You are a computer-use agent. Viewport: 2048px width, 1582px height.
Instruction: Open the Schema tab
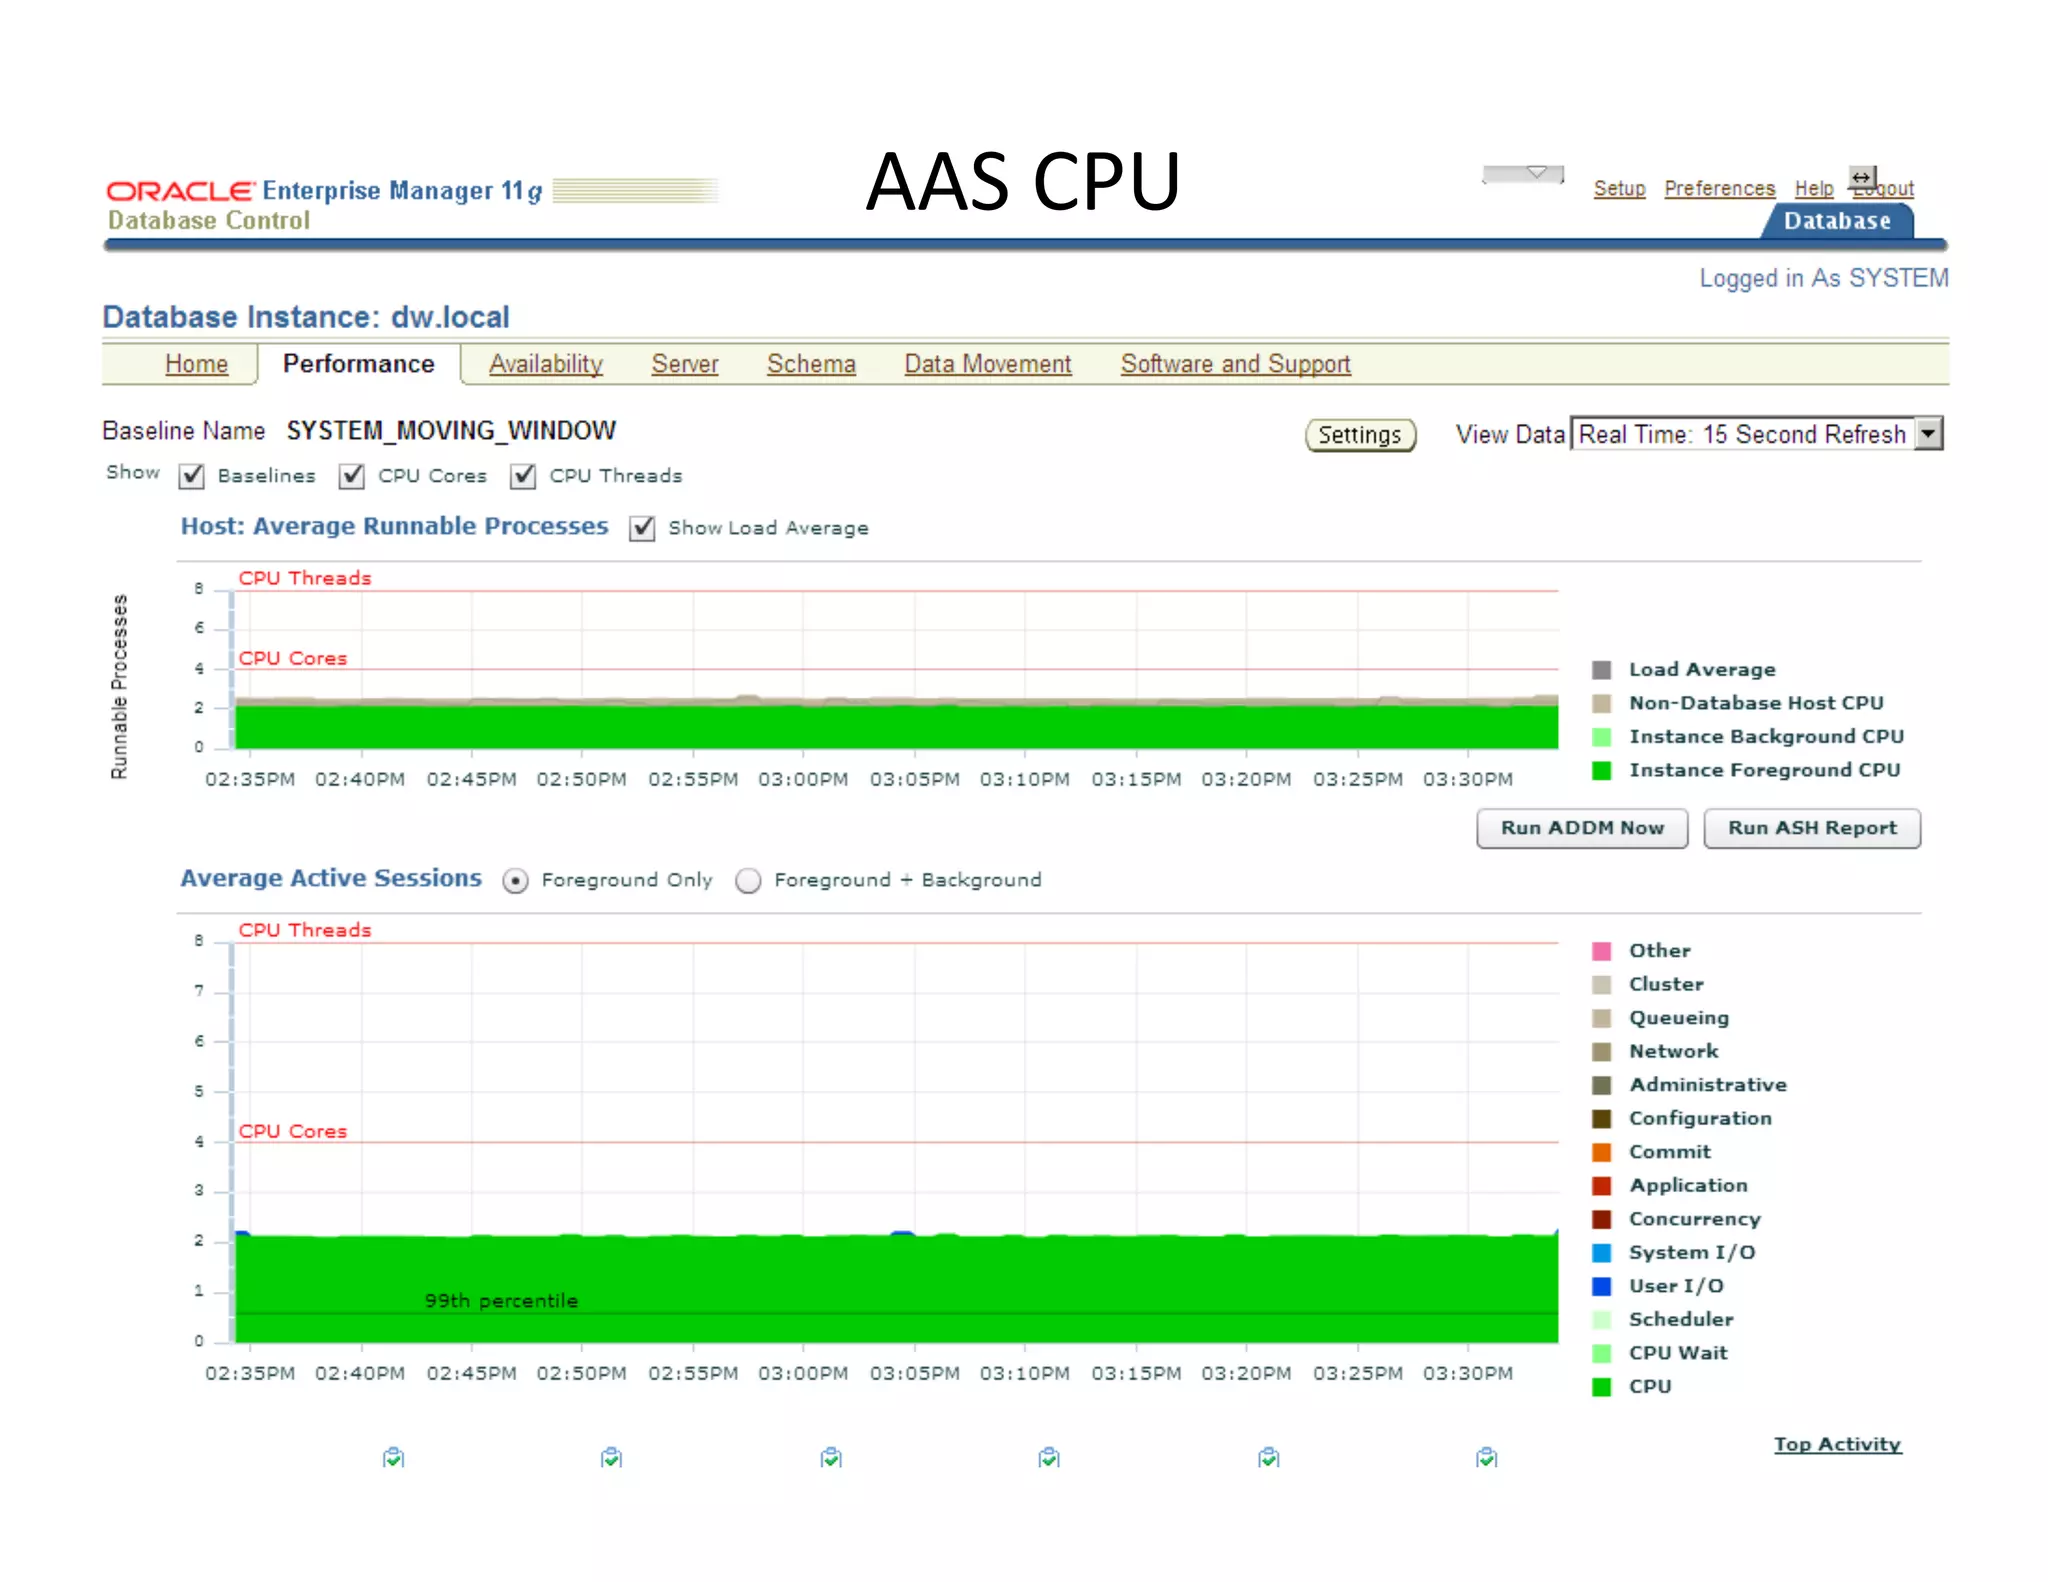coord(811,364)
